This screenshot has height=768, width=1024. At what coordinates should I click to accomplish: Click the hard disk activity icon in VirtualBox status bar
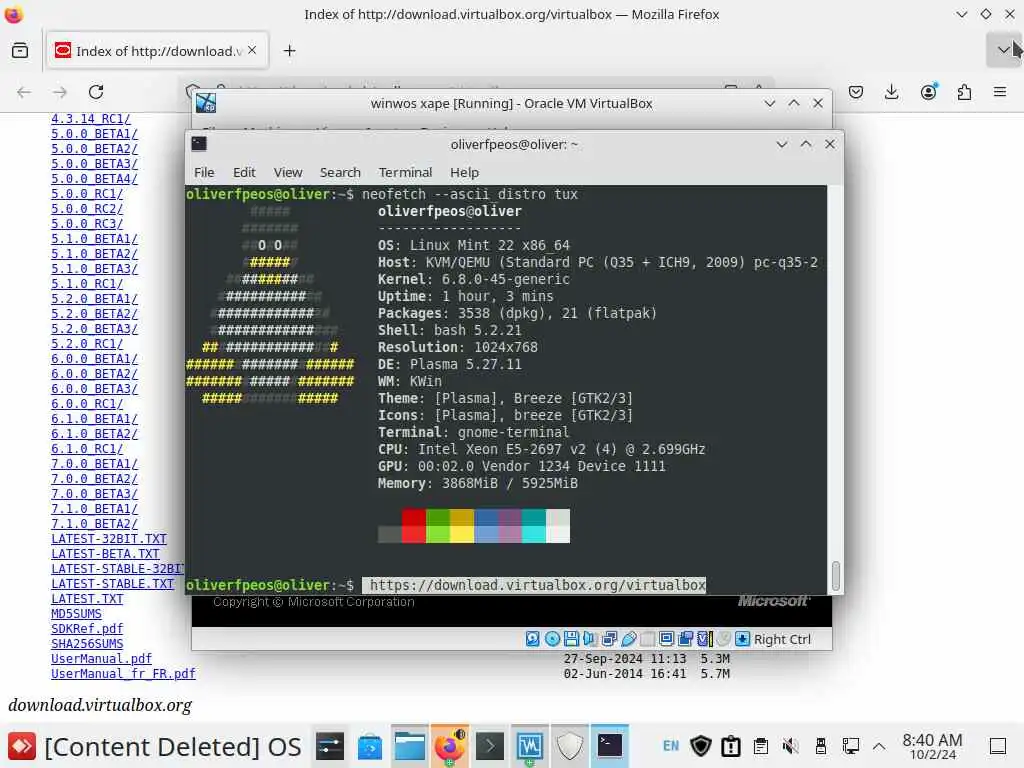tap(532, 639)
